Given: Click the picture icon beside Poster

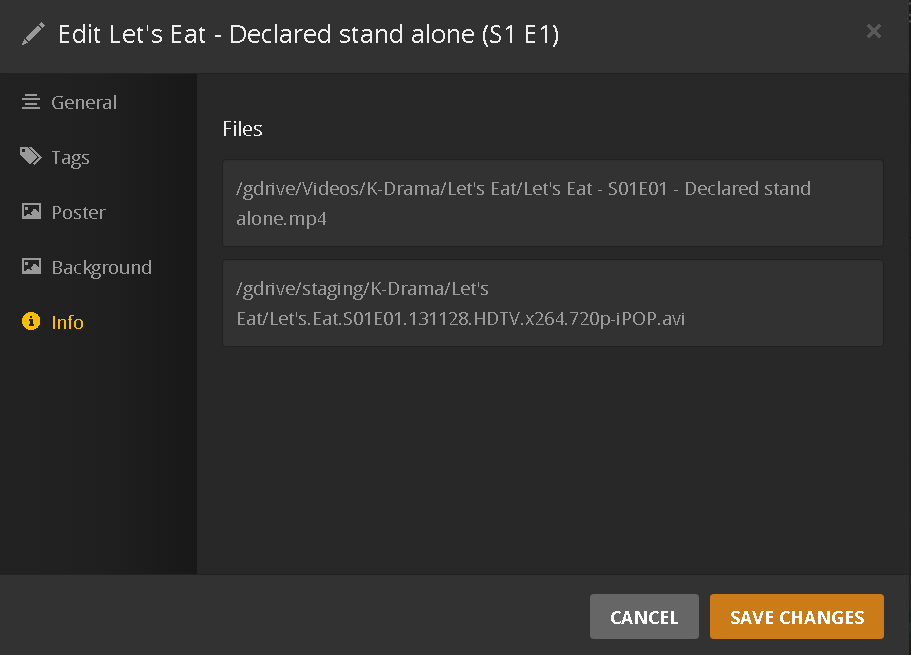Looking at the screenshot, I should 31,212.
